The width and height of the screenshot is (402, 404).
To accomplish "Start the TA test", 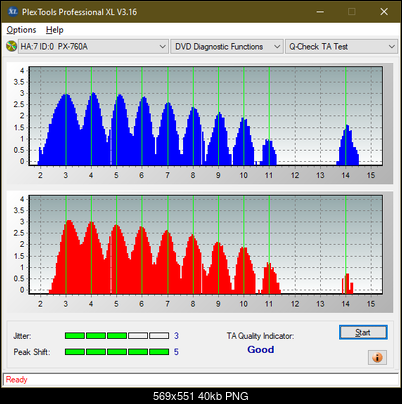I will 363,332.
